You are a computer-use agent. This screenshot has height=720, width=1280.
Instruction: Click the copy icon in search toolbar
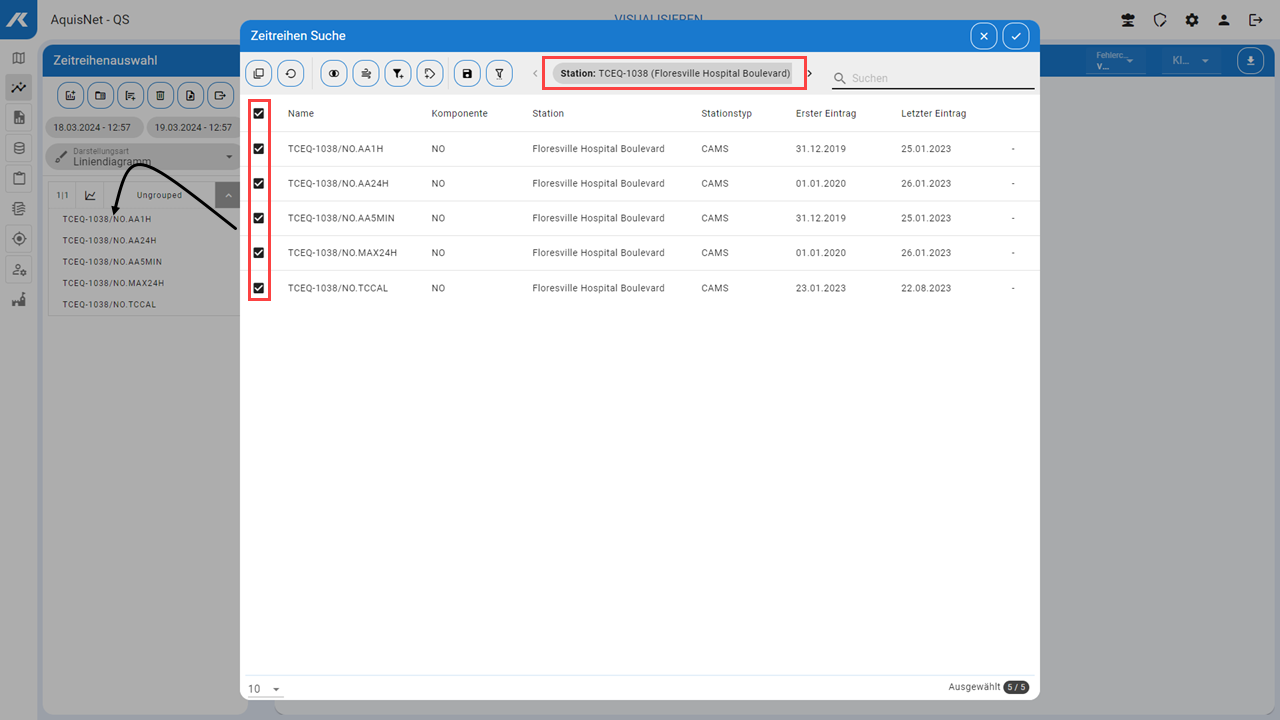click(x=258, y=73)
